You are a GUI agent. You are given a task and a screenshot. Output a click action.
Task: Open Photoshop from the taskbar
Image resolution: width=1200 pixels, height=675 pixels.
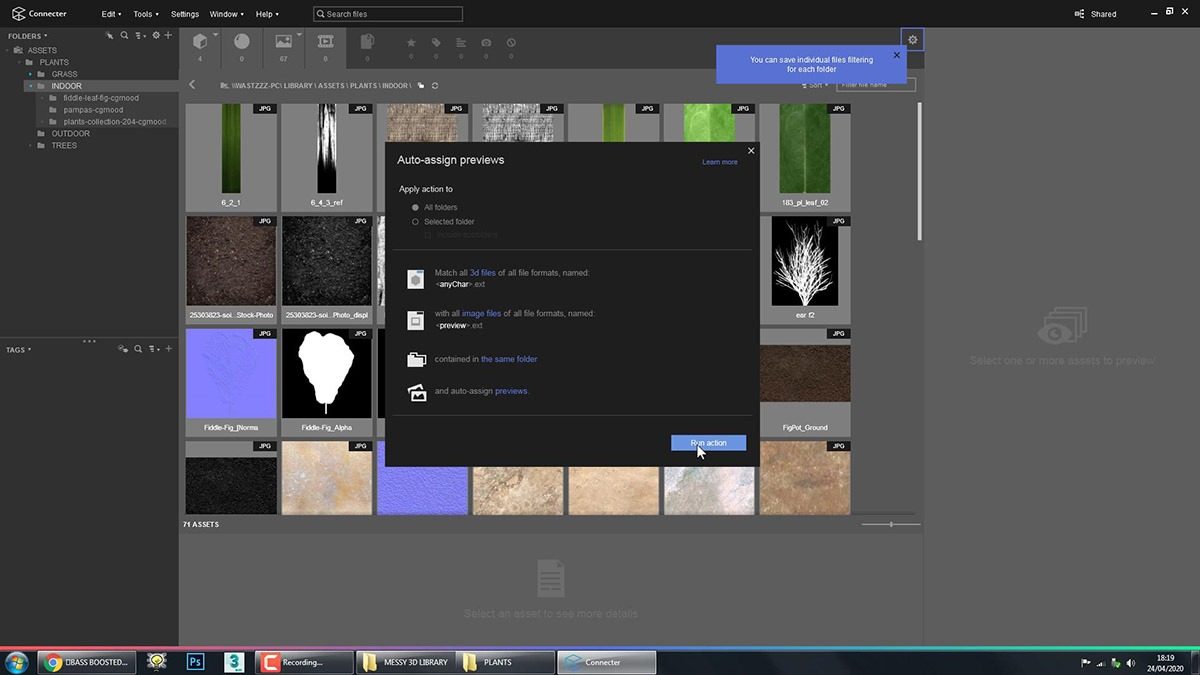click(x=196, y=662)
